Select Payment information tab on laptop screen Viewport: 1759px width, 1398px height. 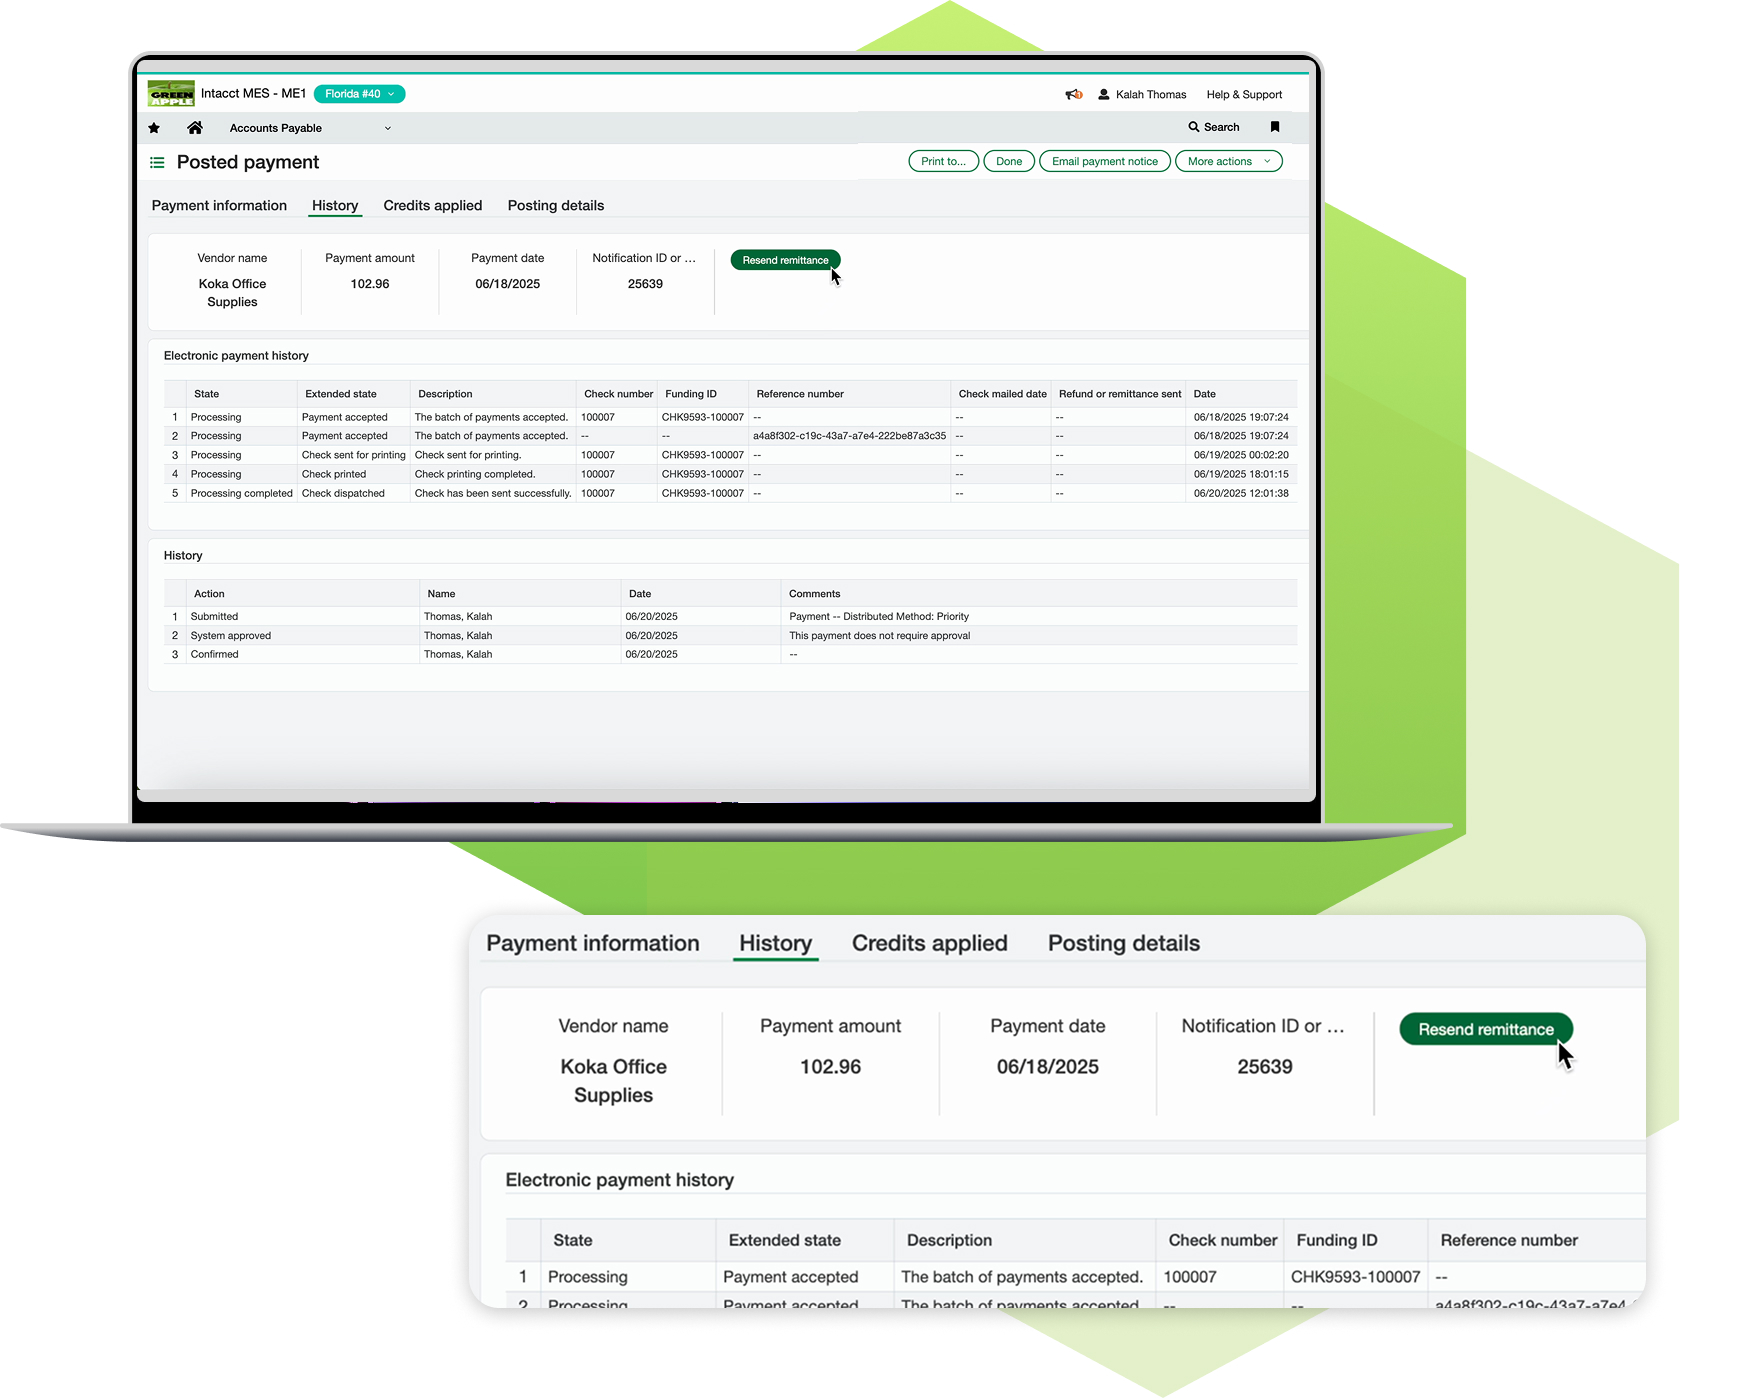pyautogui.click(x=219, y=206)
